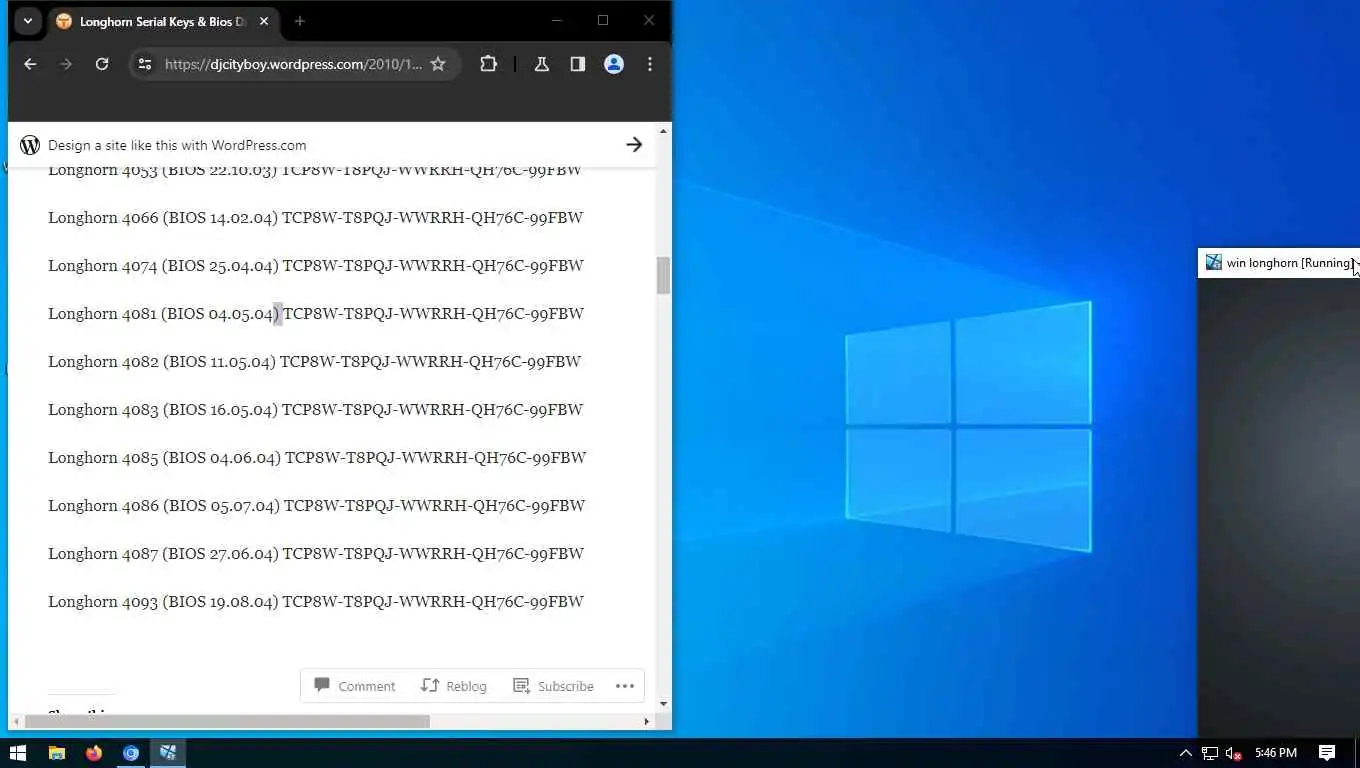Click the Longhorn 4093 (BIOS 19.08.04) line
Screen dimensions: 1360x768
tap(315, 601)
